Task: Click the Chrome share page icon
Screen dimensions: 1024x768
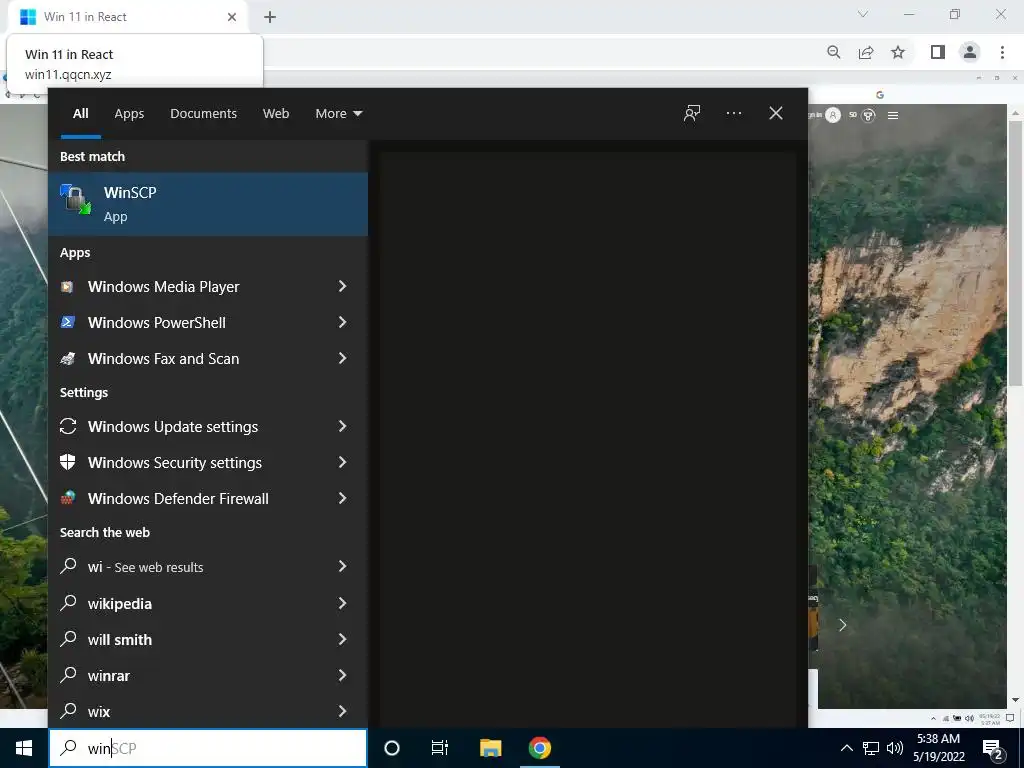Action: click(x=866, y=52)
